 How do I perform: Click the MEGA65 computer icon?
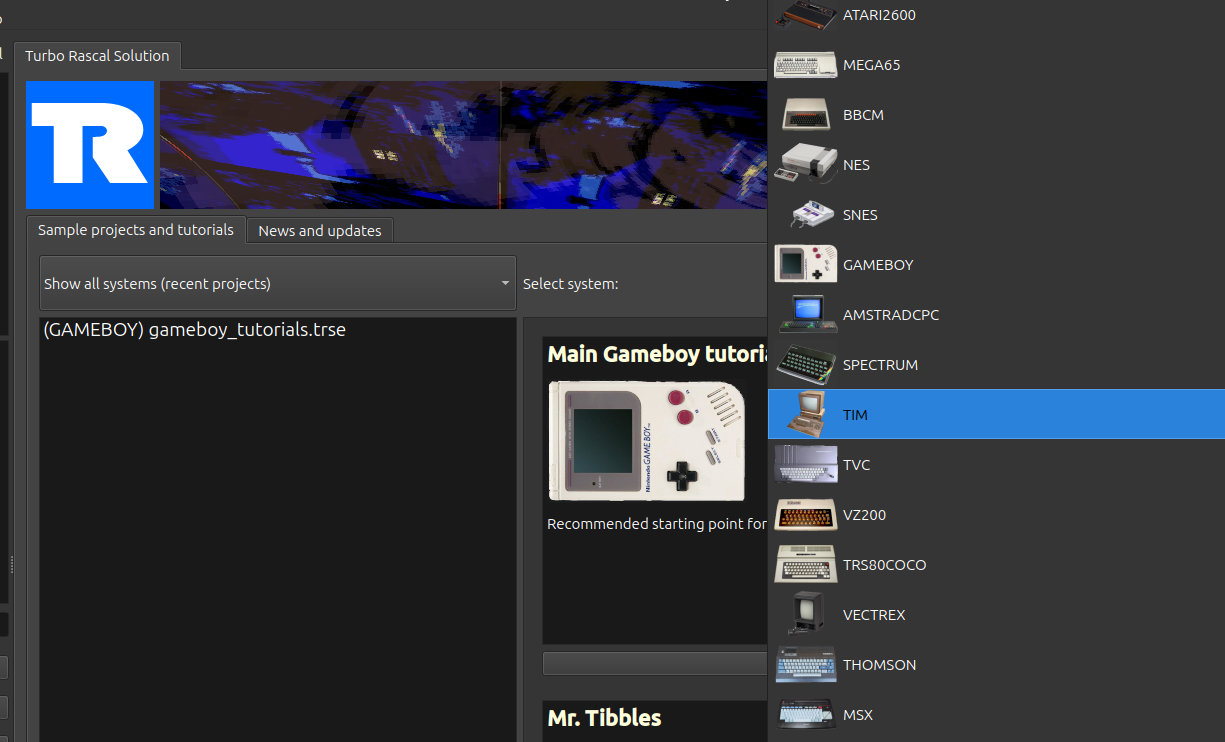point(806,64)
